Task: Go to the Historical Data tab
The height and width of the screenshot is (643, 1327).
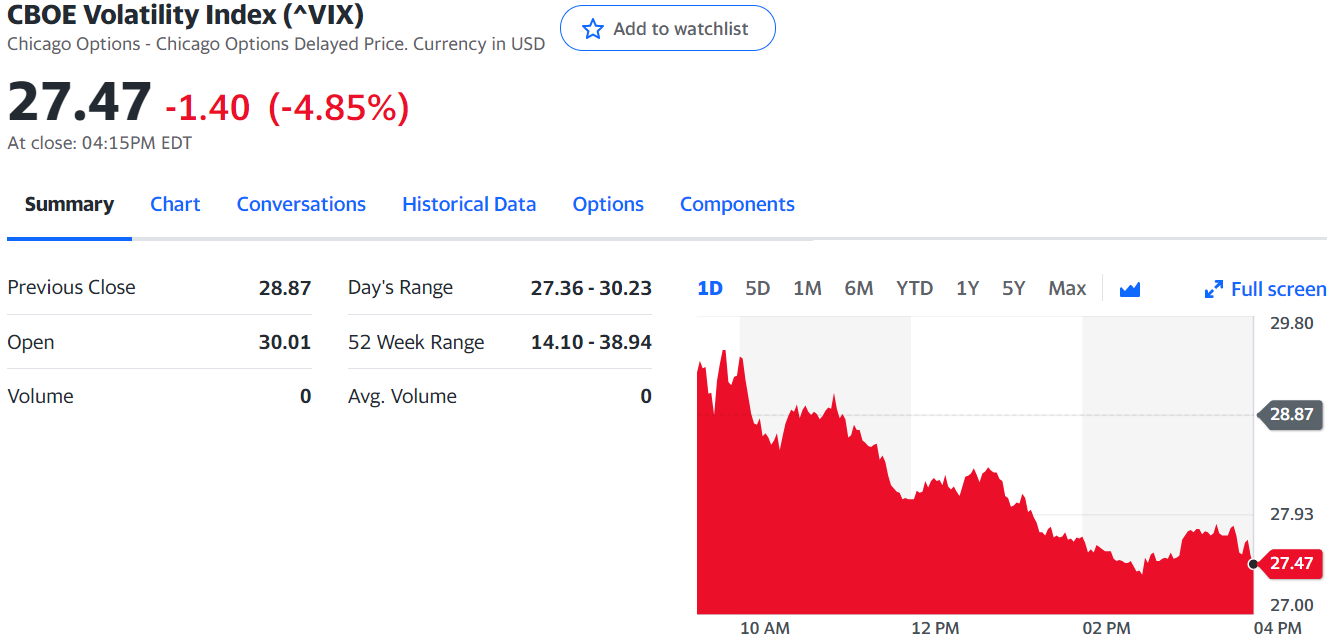Action: [x=469, y=204]
